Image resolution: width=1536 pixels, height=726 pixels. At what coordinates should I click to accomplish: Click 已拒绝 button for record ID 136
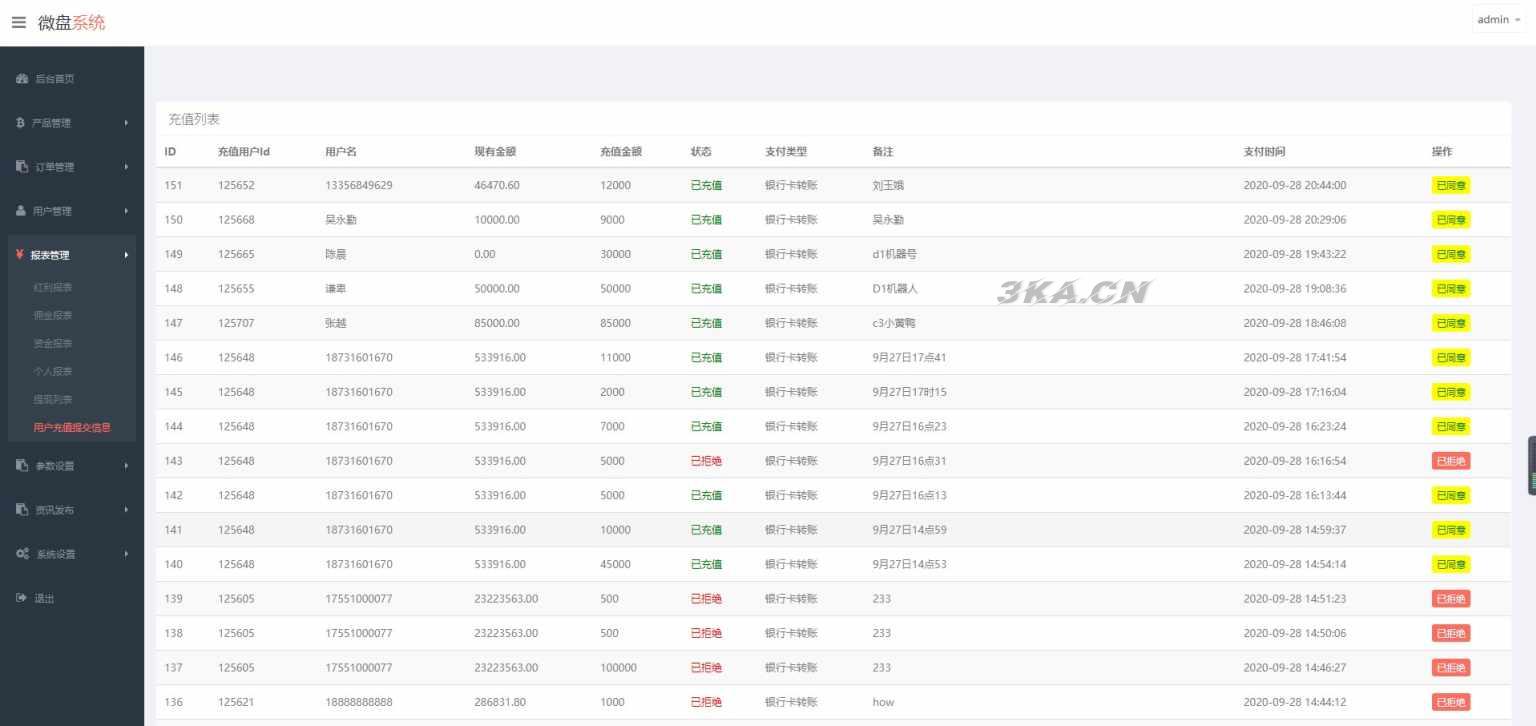[x=1450, y=702]
